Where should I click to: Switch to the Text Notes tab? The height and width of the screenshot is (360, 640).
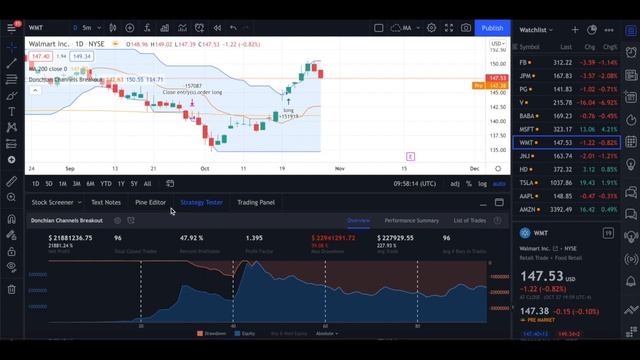(106, 202)
